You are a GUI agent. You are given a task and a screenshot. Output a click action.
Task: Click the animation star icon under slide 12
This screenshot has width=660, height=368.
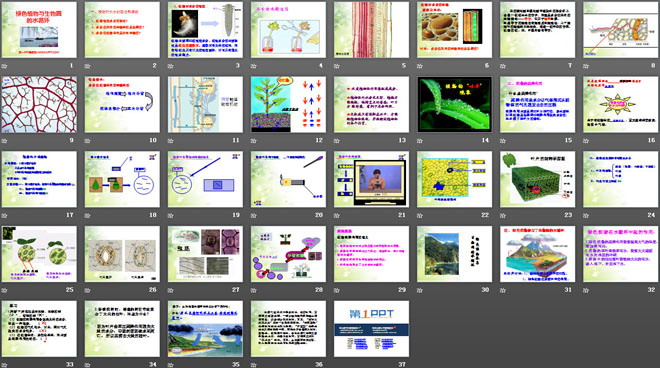(x=254, y=141)
